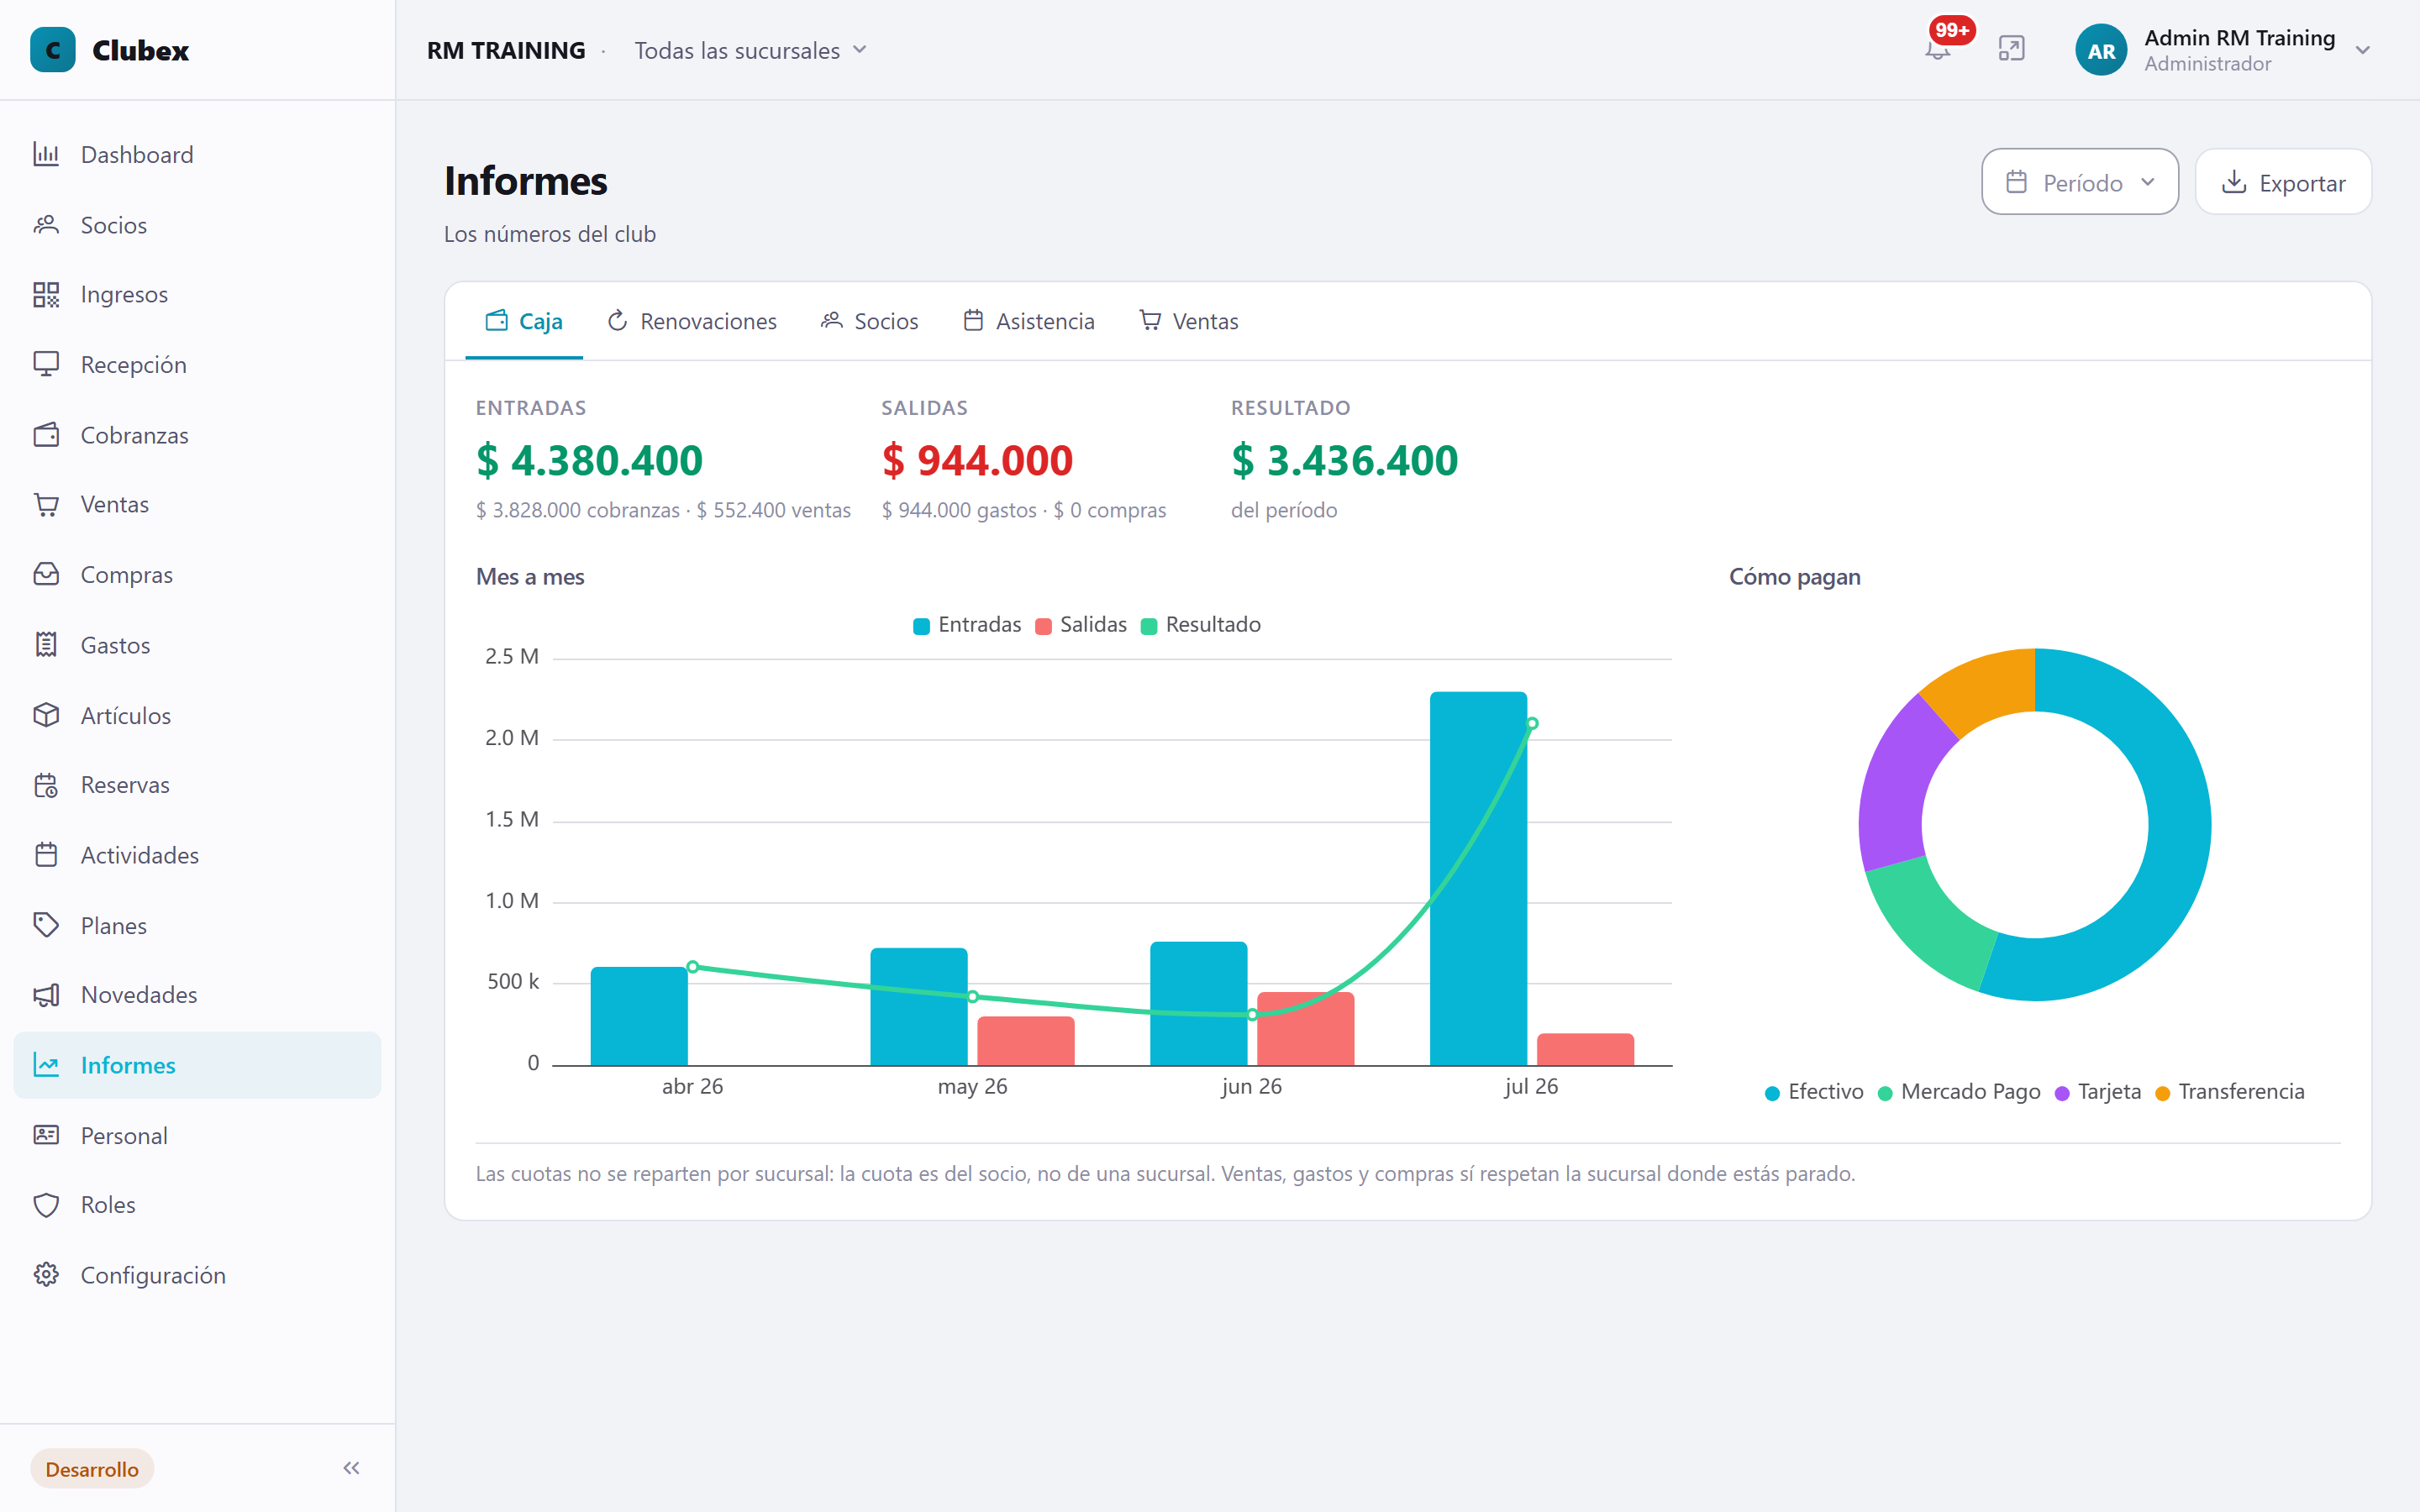Open the Reservas sidebar link
This screenshot has width=2420, height=1512.
[x=197, y=785]
